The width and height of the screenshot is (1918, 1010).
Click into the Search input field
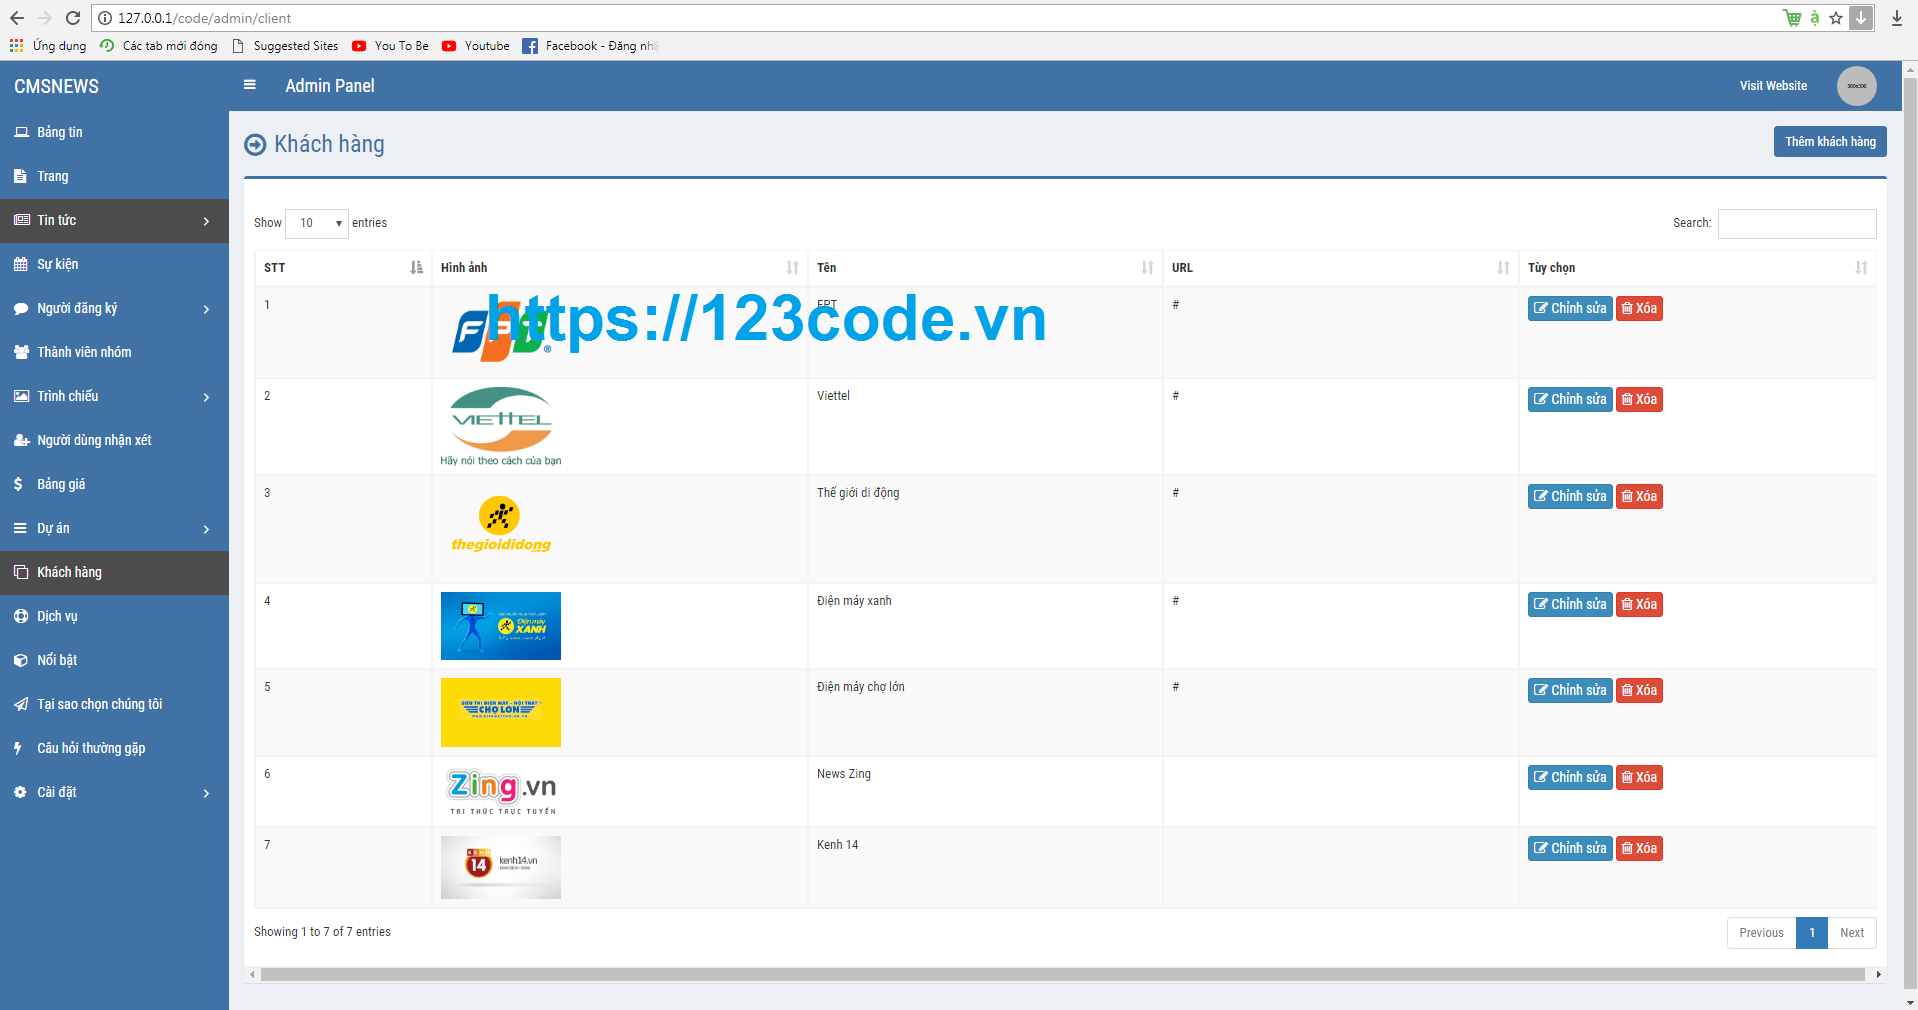tap(1796, 223)
